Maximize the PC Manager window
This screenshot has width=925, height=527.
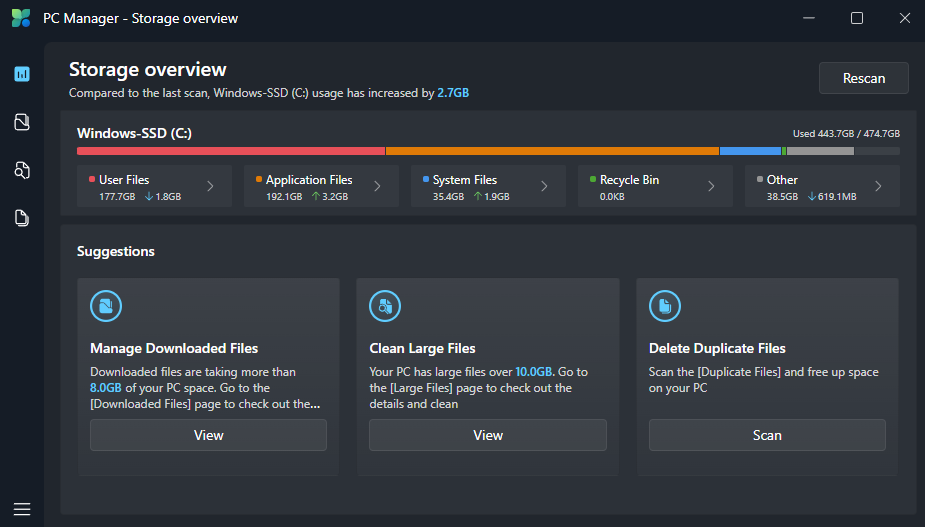click(x=857, y=18)
